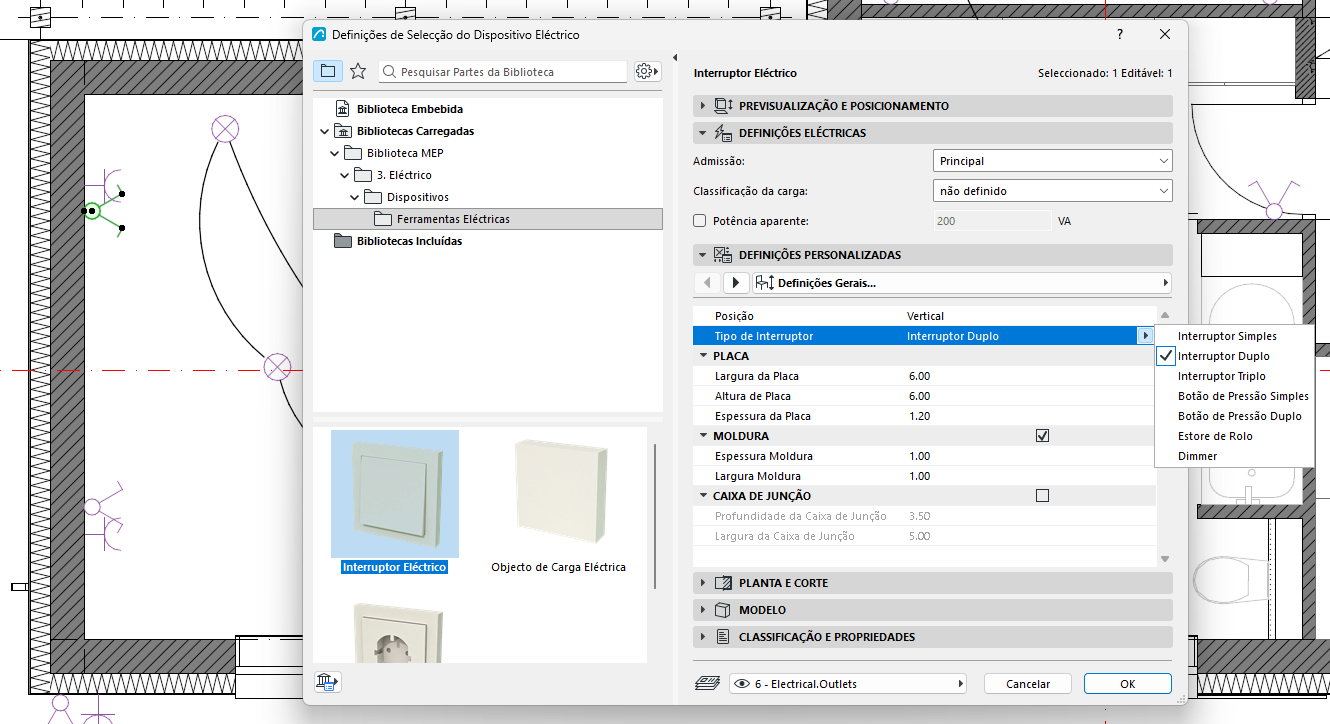Expand the Modelo panel
Screen dimensions: 1330x724
point(932,610)
